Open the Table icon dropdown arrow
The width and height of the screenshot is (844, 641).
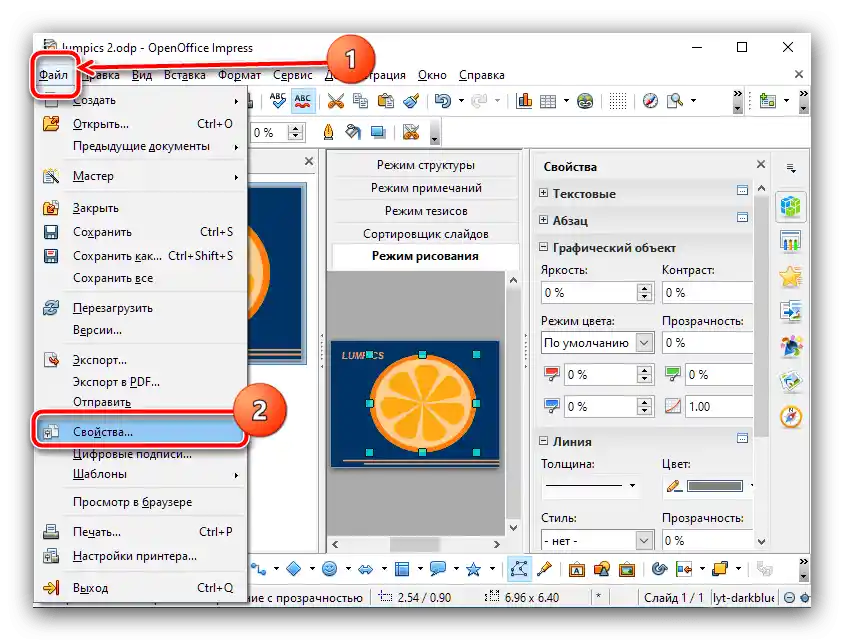[566, 101]
